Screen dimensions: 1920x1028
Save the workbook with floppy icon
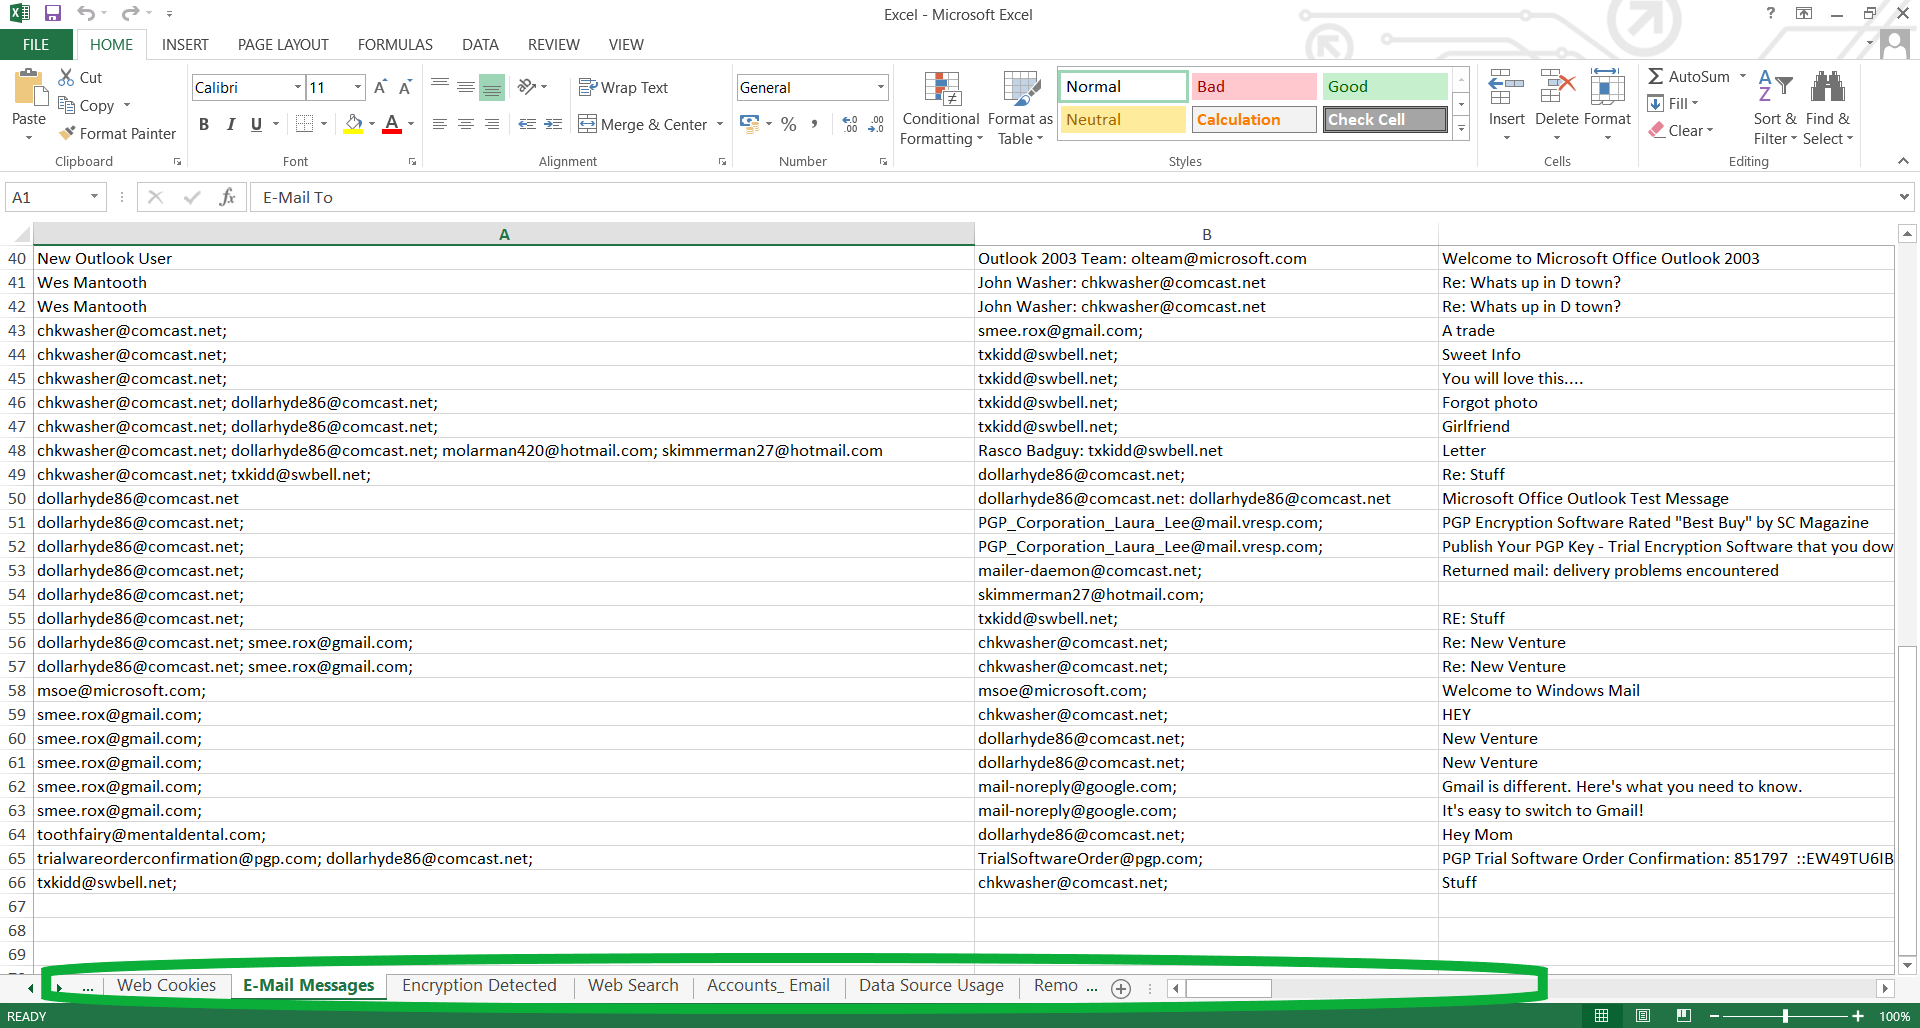53,14
